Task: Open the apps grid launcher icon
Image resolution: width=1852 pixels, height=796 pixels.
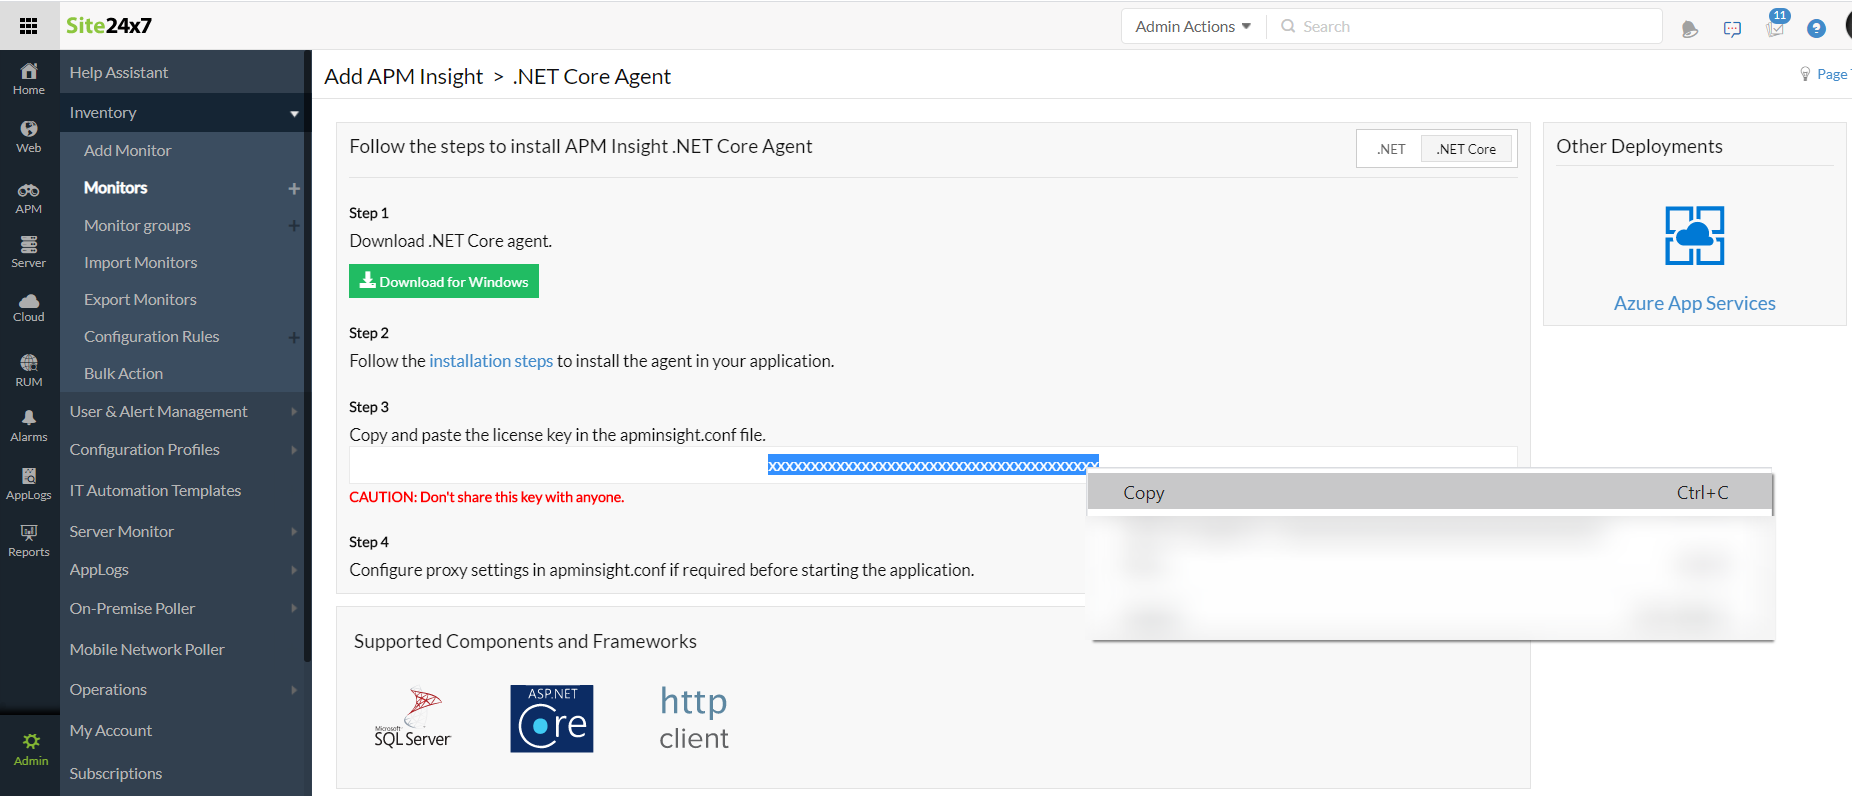Action: (28, 26)
